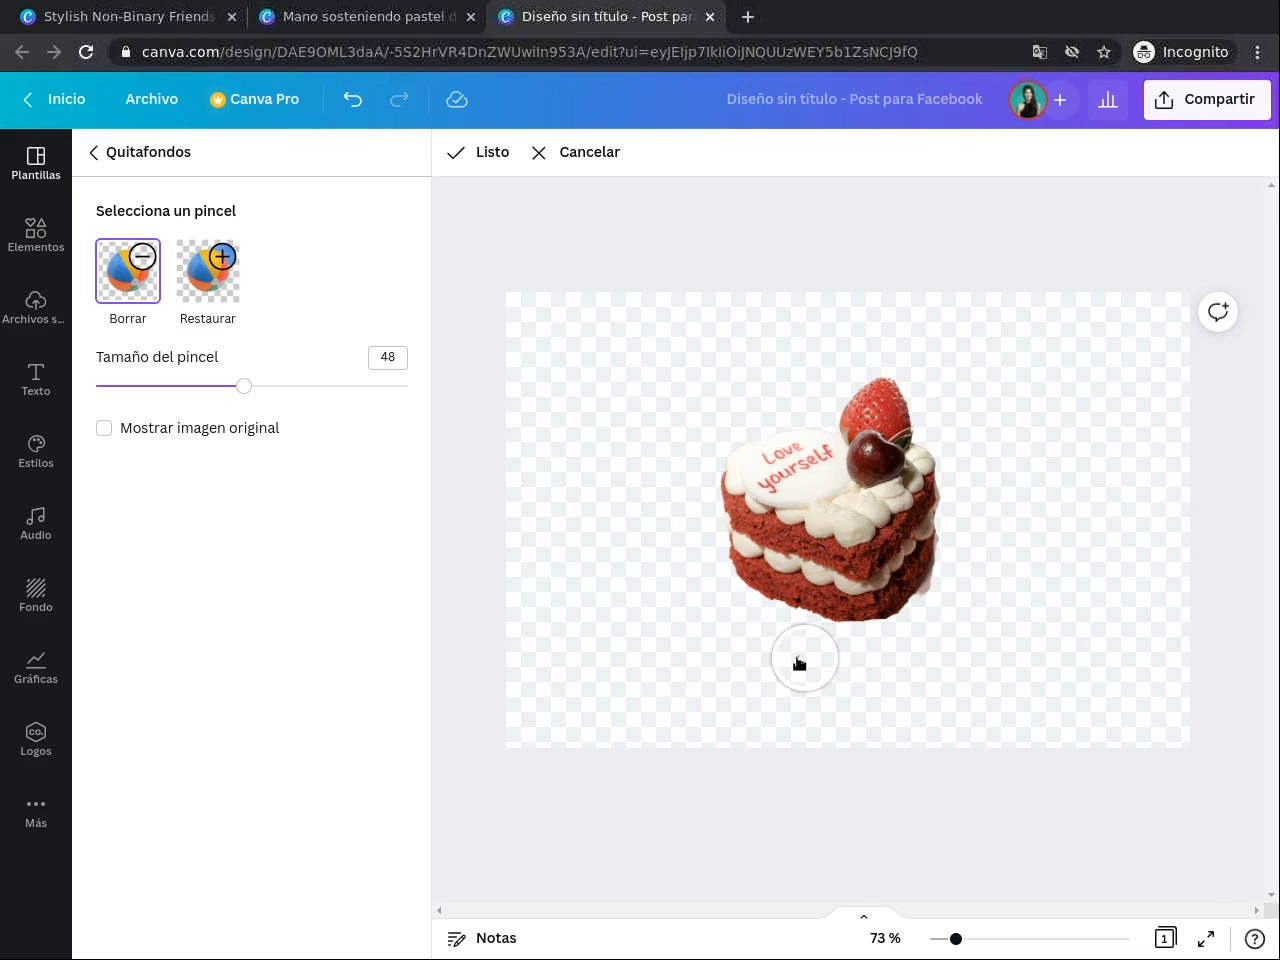The width and height of the screenshot is (1280, 960).
Task: Close the Stylish Non-Binary Friends tab
Action: point(232,17)
